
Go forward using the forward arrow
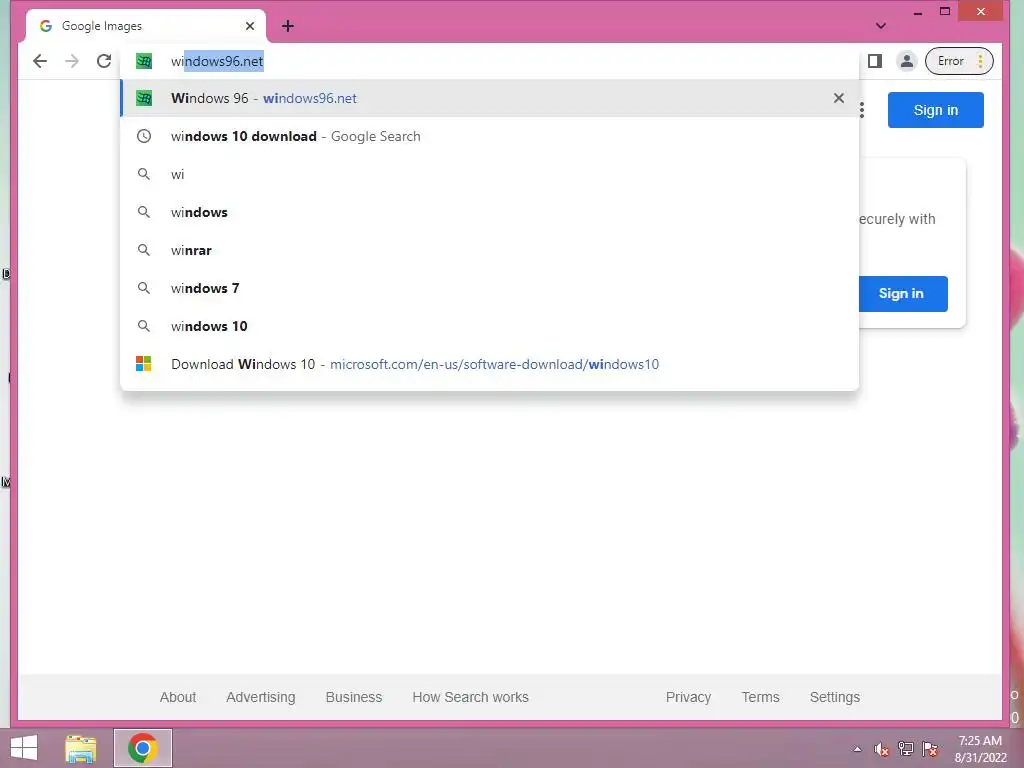click(x=72, y=61)
